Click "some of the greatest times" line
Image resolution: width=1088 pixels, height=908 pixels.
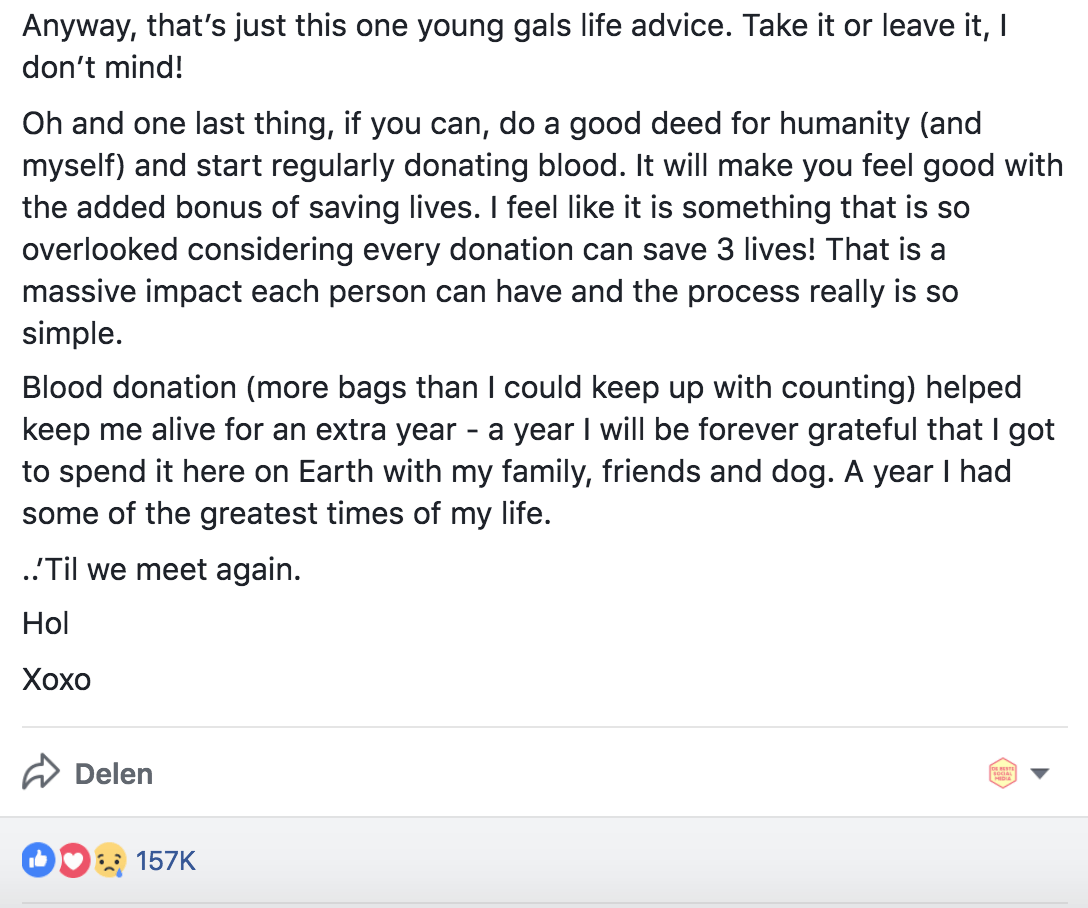(286, 514)
